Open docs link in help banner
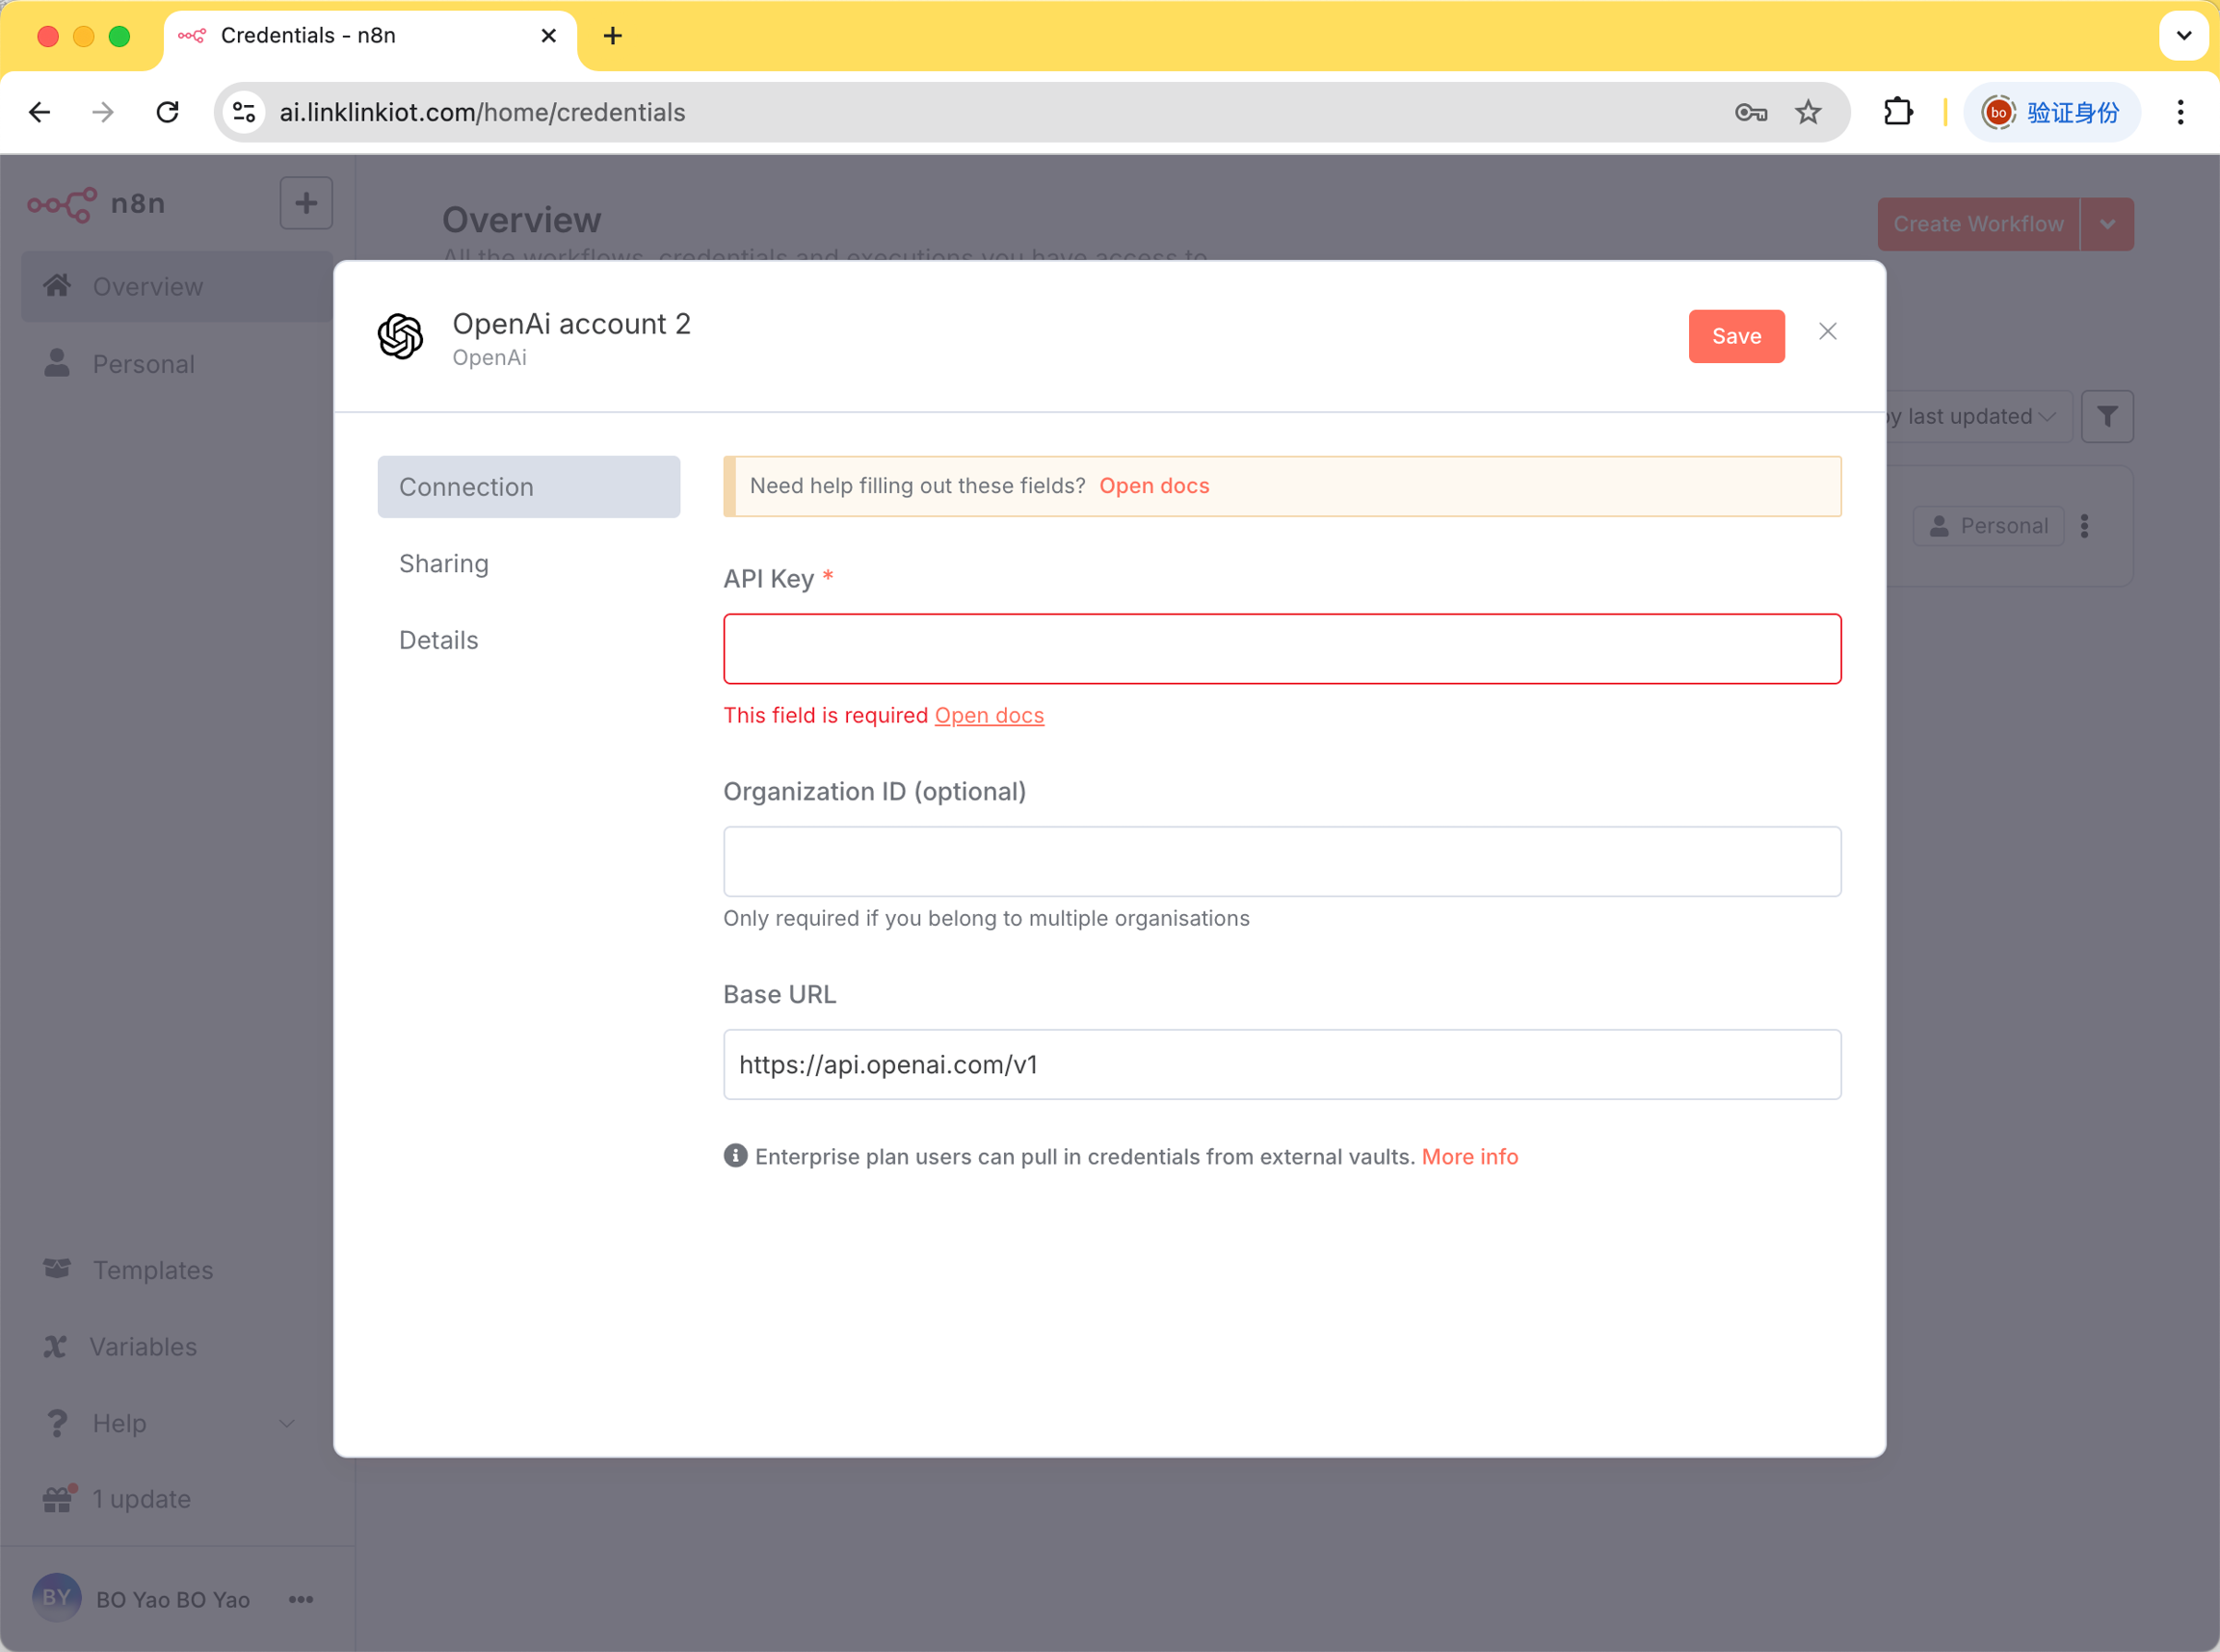The width and height of the screenshot is (2220, 1652). 1154,486
